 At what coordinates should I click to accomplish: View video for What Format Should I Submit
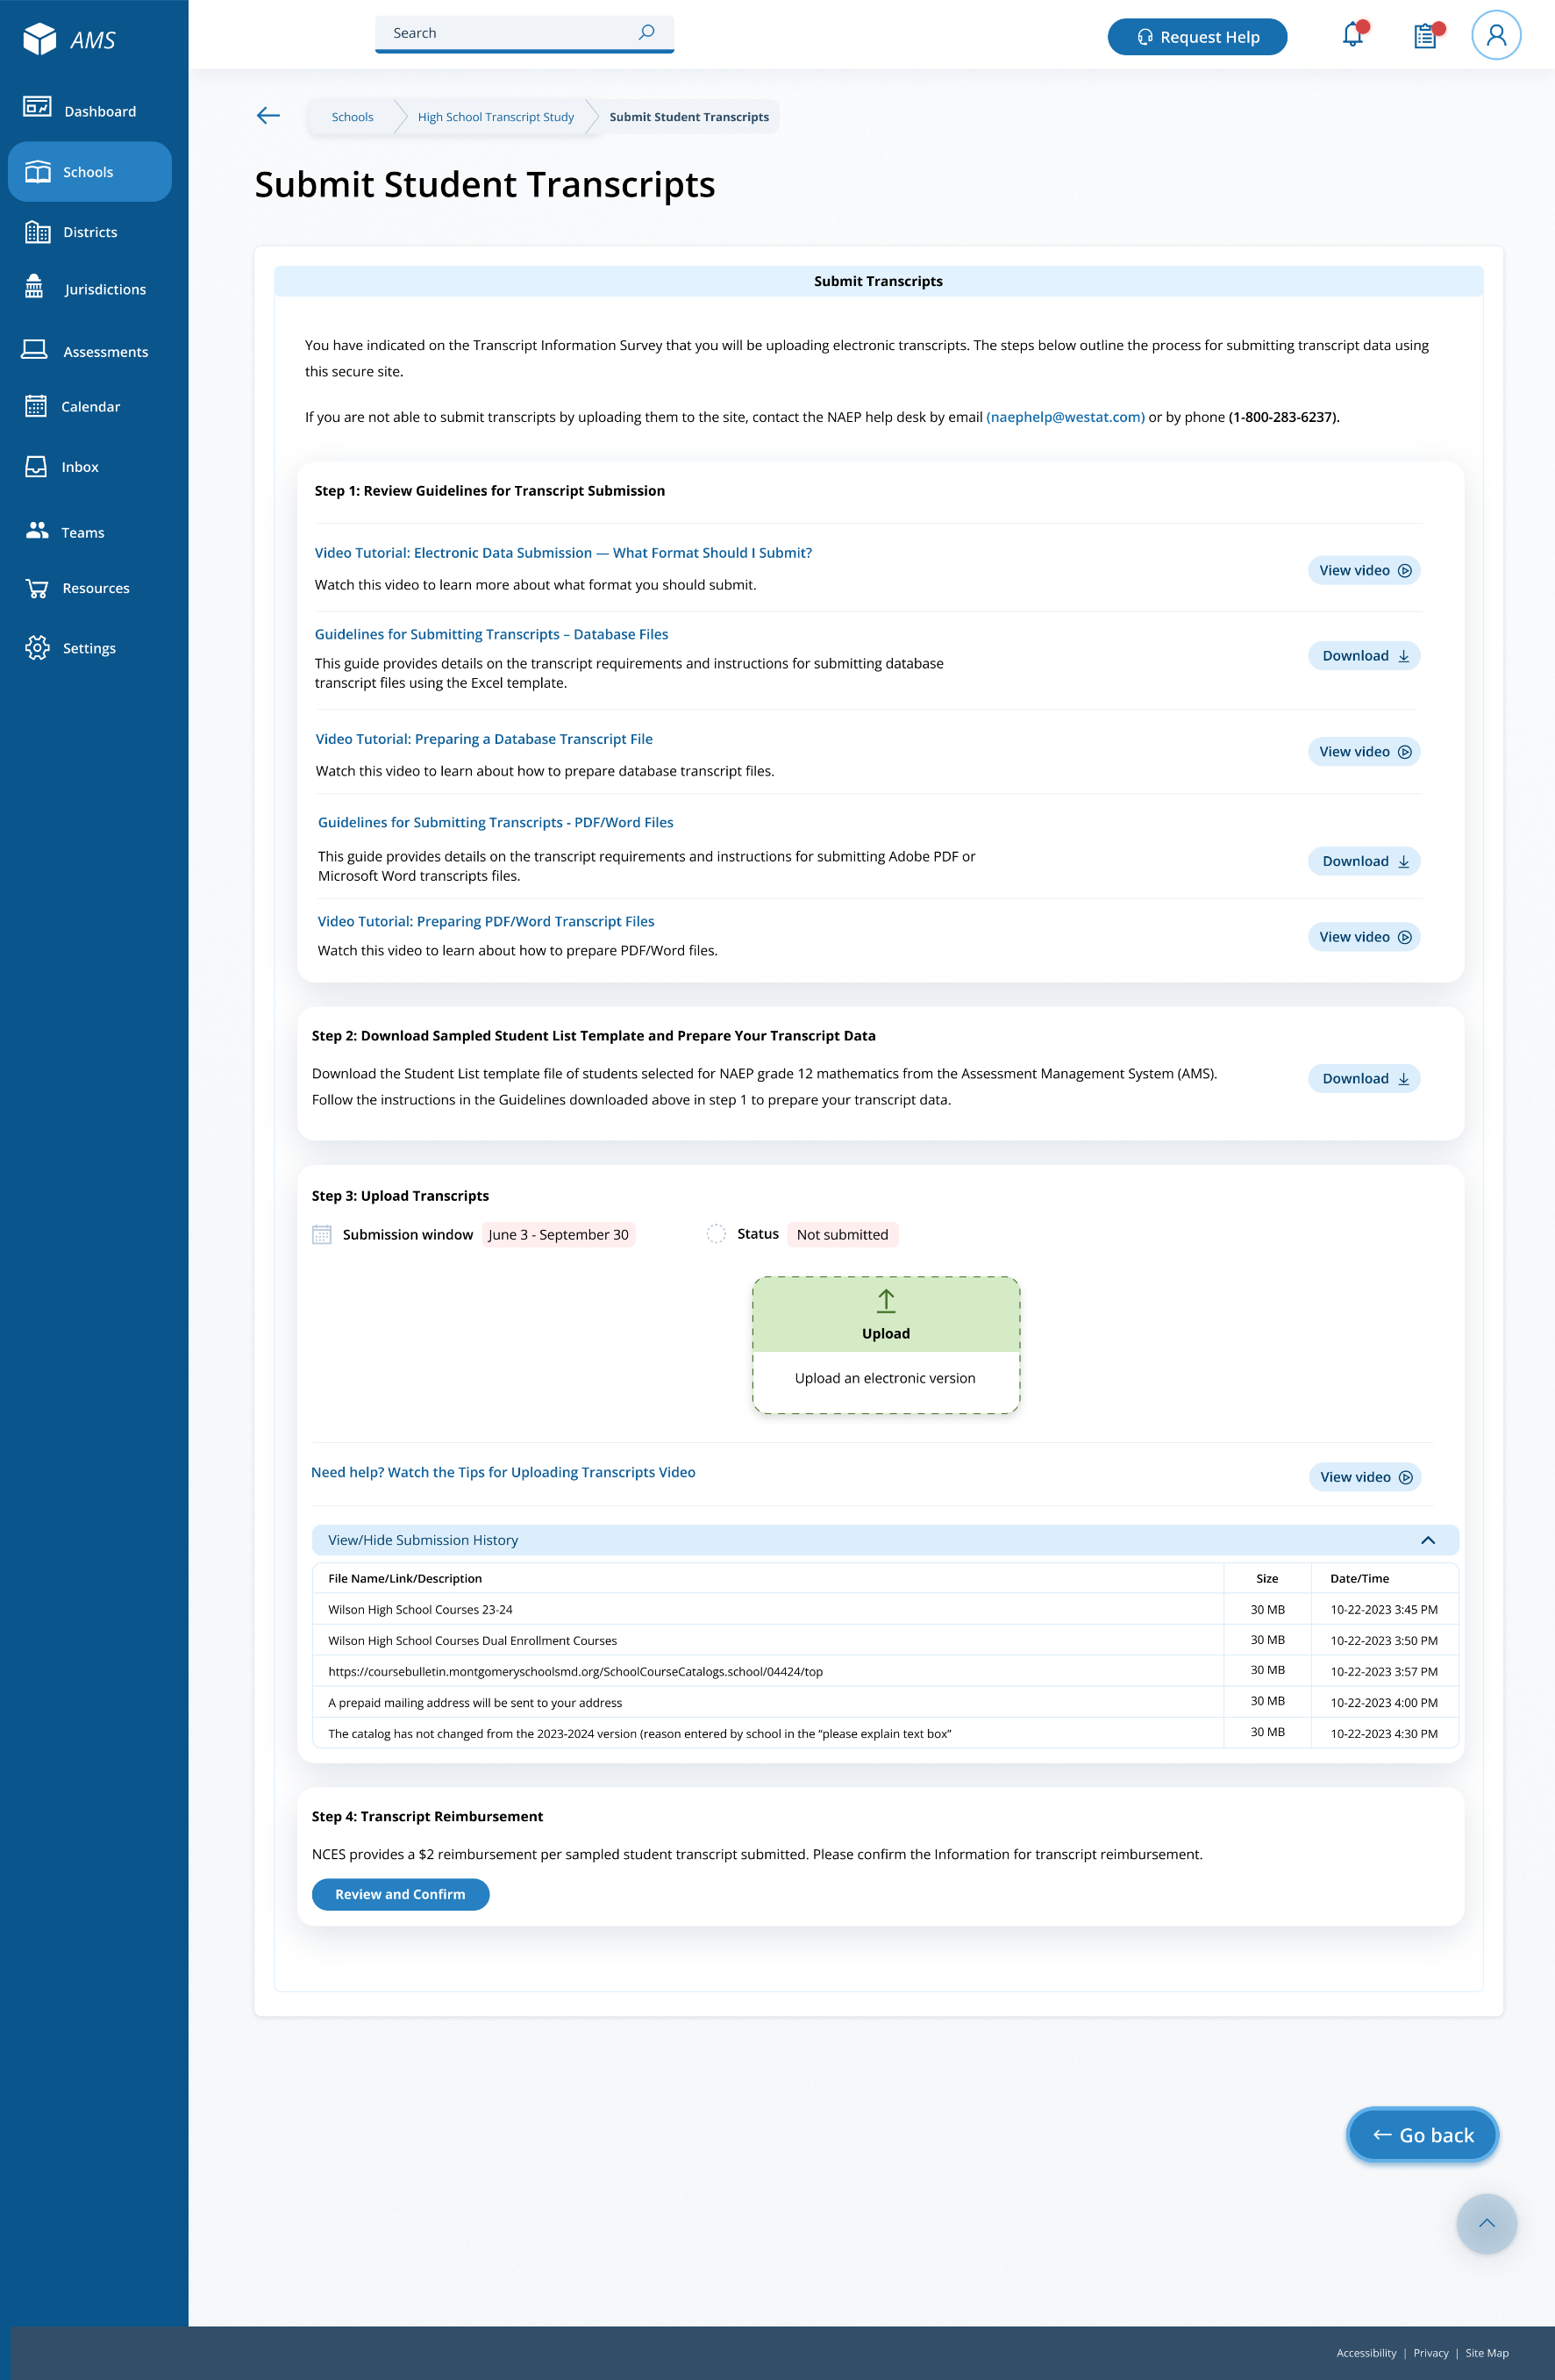1364,570
